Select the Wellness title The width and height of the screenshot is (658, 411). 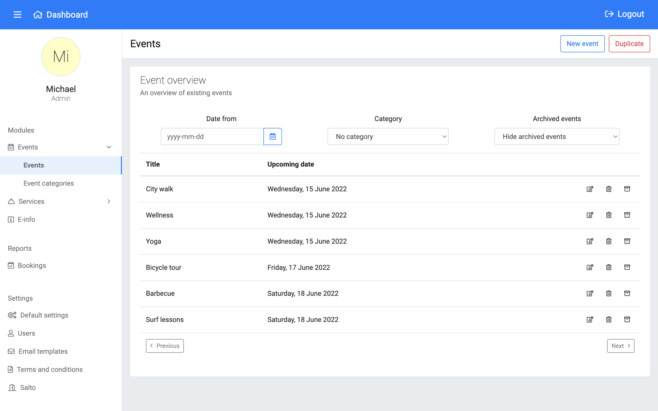click(159, 215)
